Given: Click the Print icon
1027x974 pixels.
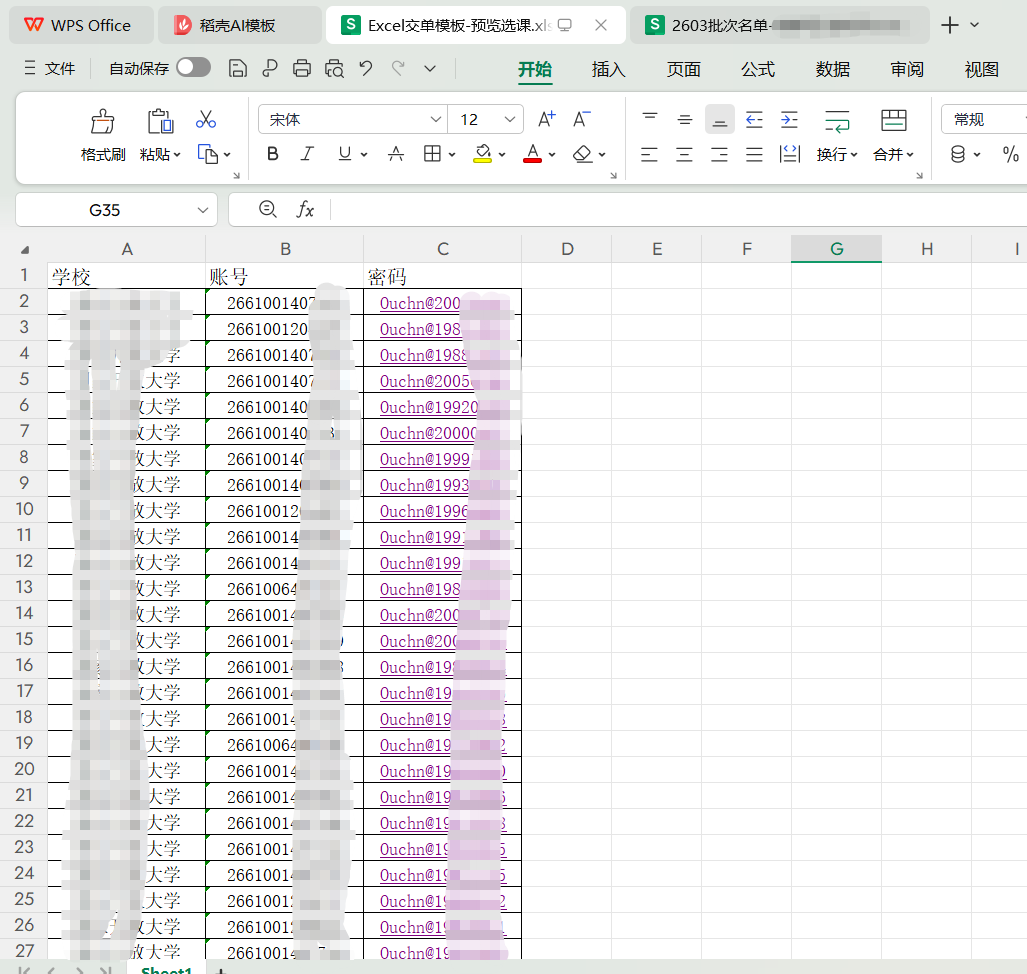Looking at the screenshot, I should click(301, 68).
